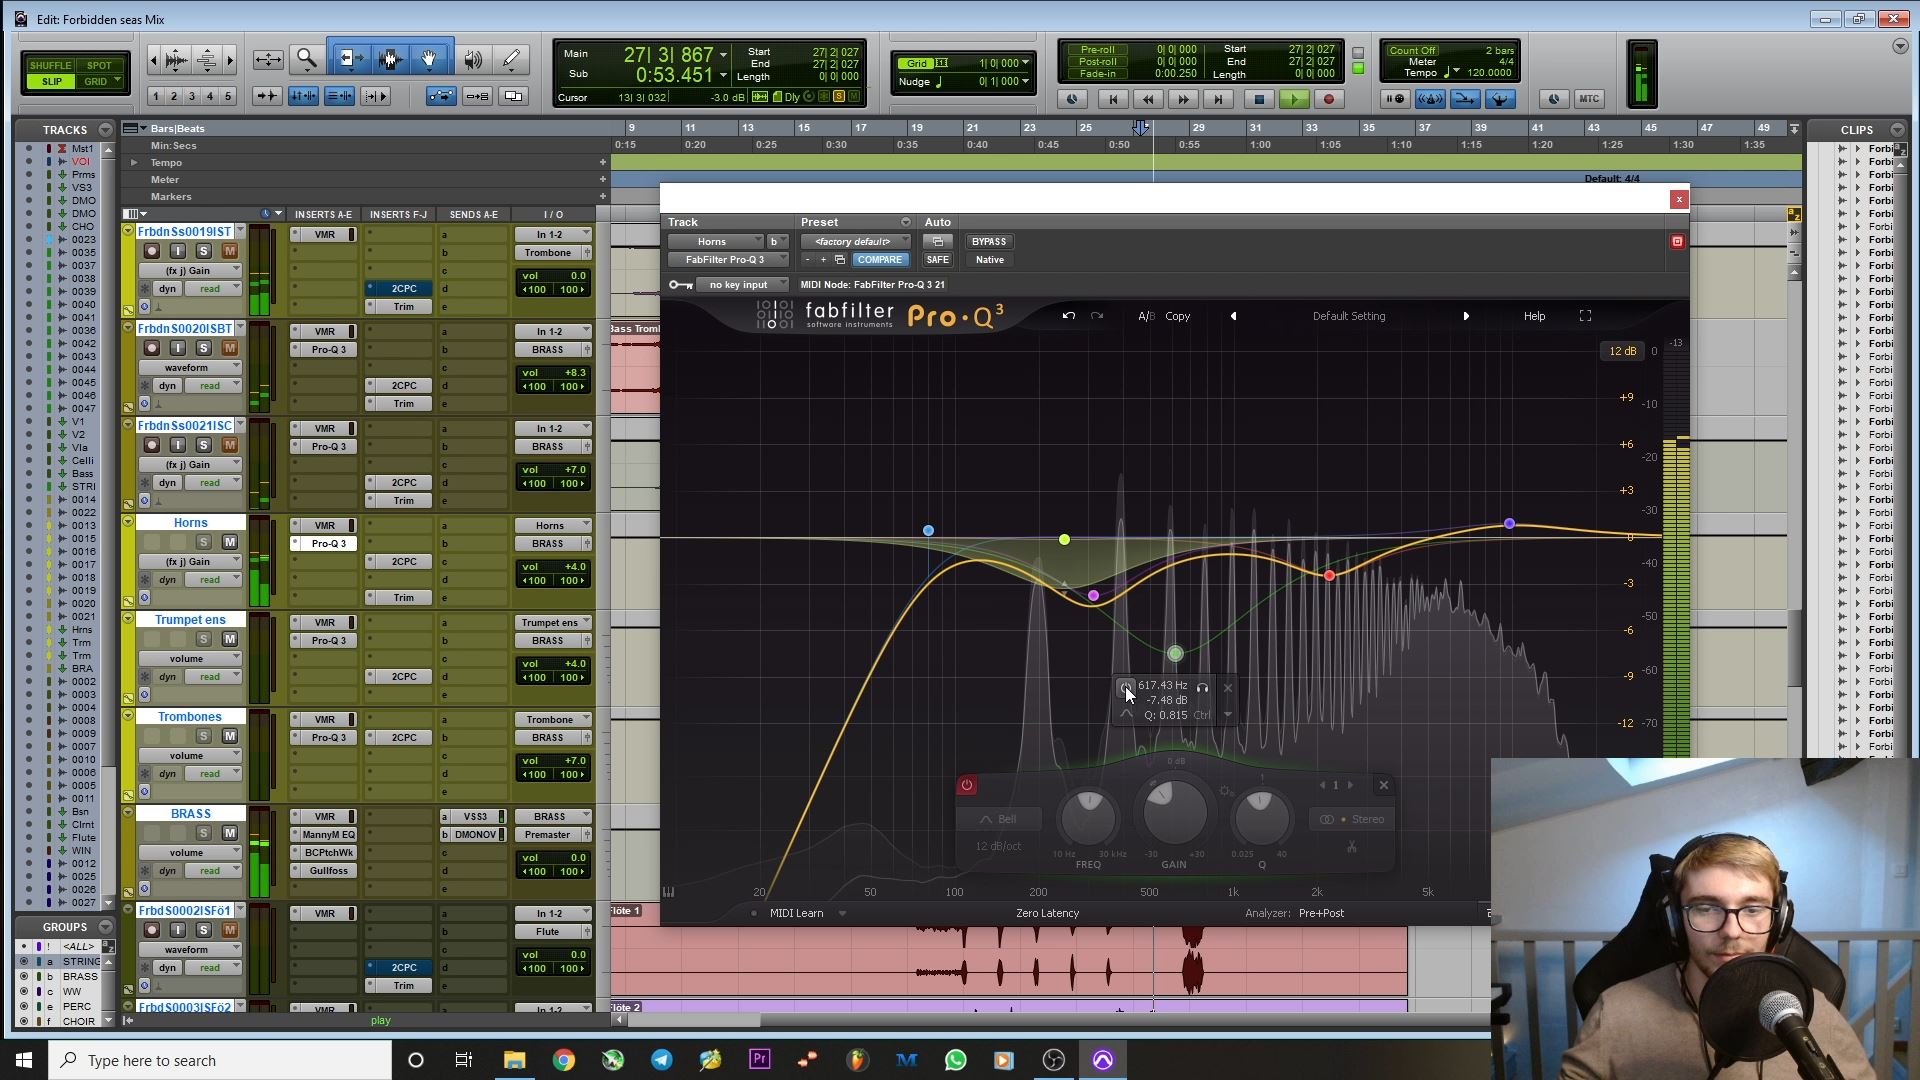Click the Undo arrow in Pro-Q 3
The height and width of the screenshot is (1080, 1920).
pyautogui.click(x=1067, y=315)
